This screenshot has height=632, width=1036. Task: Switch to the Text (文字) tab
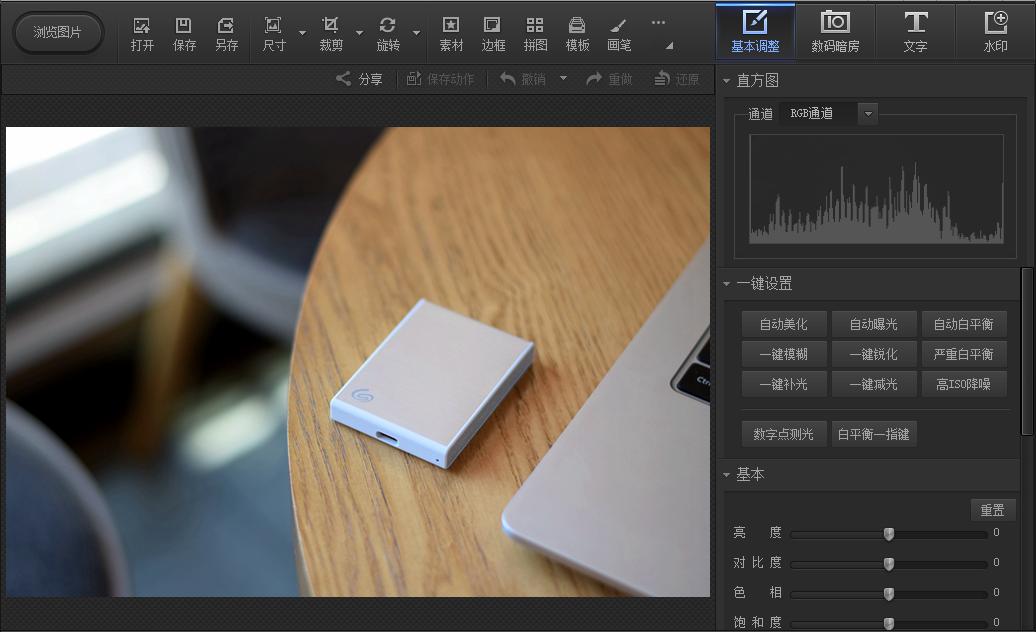pyautogui.click(x=915, y=32)
